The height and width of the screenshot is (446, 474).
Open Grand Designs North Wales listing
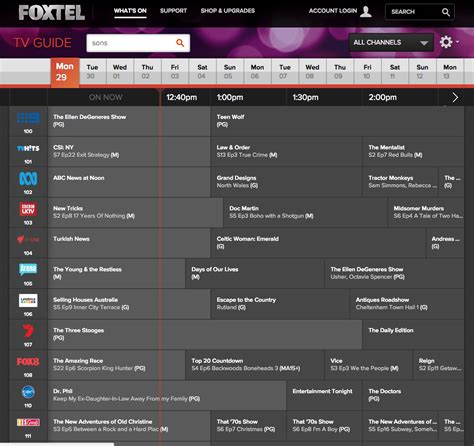coord(287,182)
